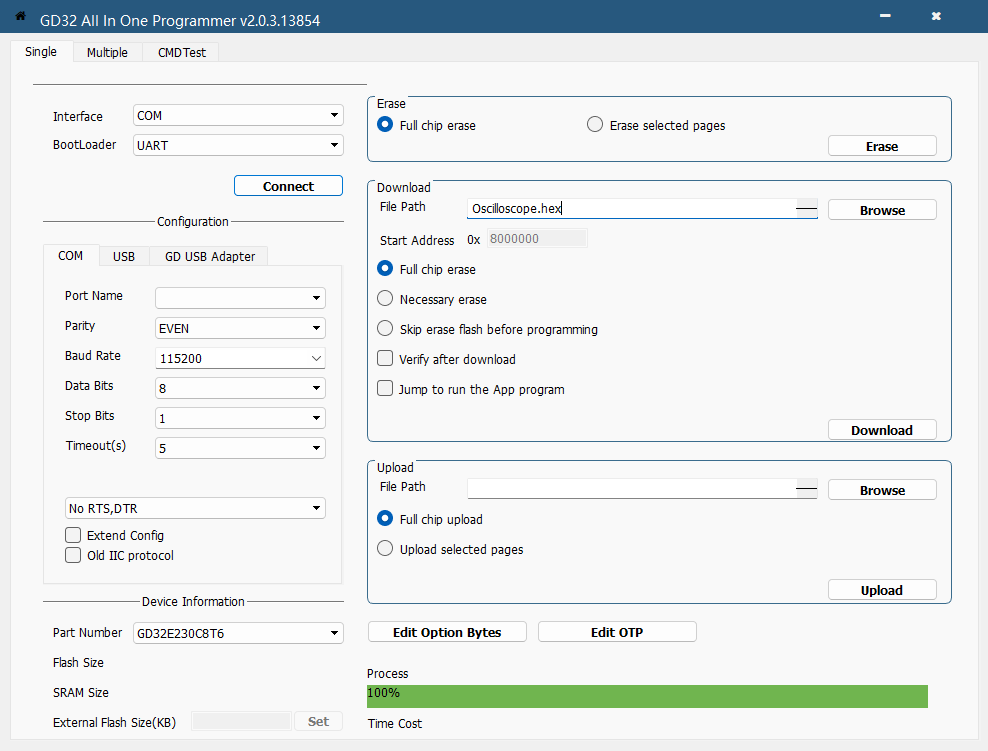Open Edit Option Bytes

(x=447, y=632)
